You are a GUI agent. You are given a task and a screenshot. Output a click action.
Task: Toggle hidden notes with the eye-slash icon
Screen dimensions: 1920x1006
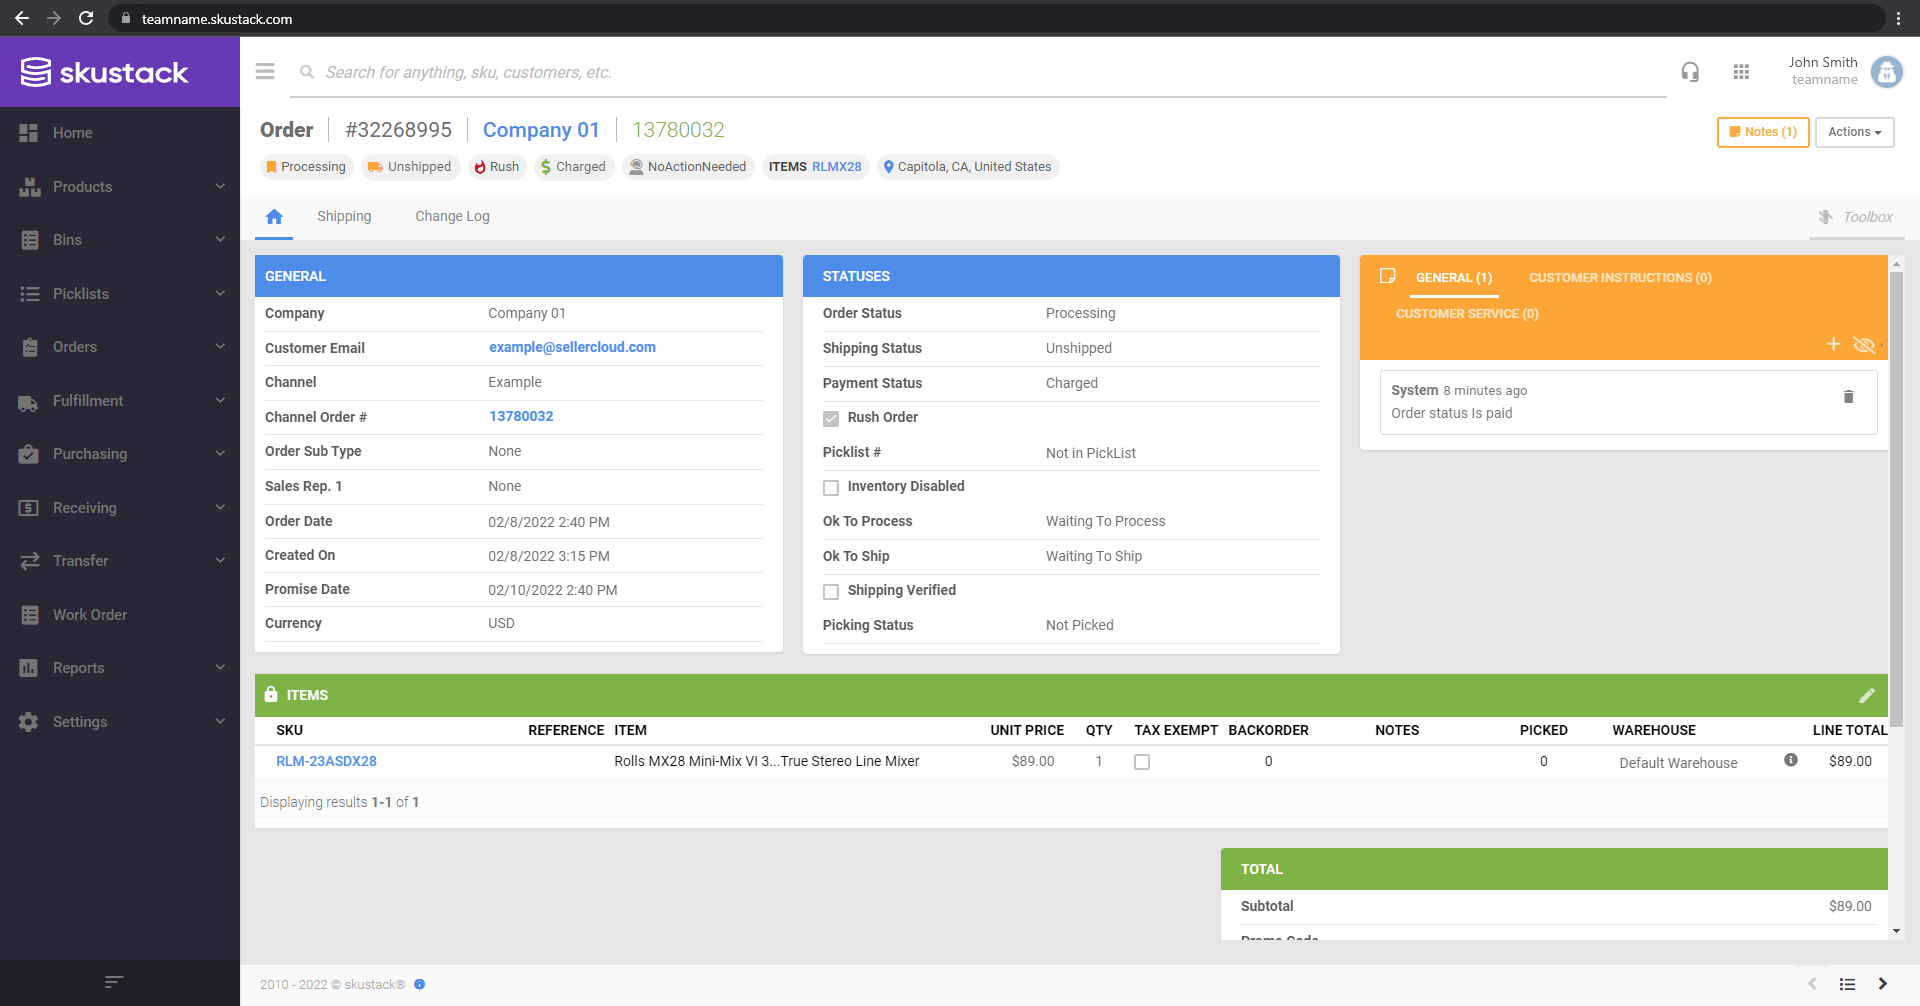click(x=1866, y=344)
